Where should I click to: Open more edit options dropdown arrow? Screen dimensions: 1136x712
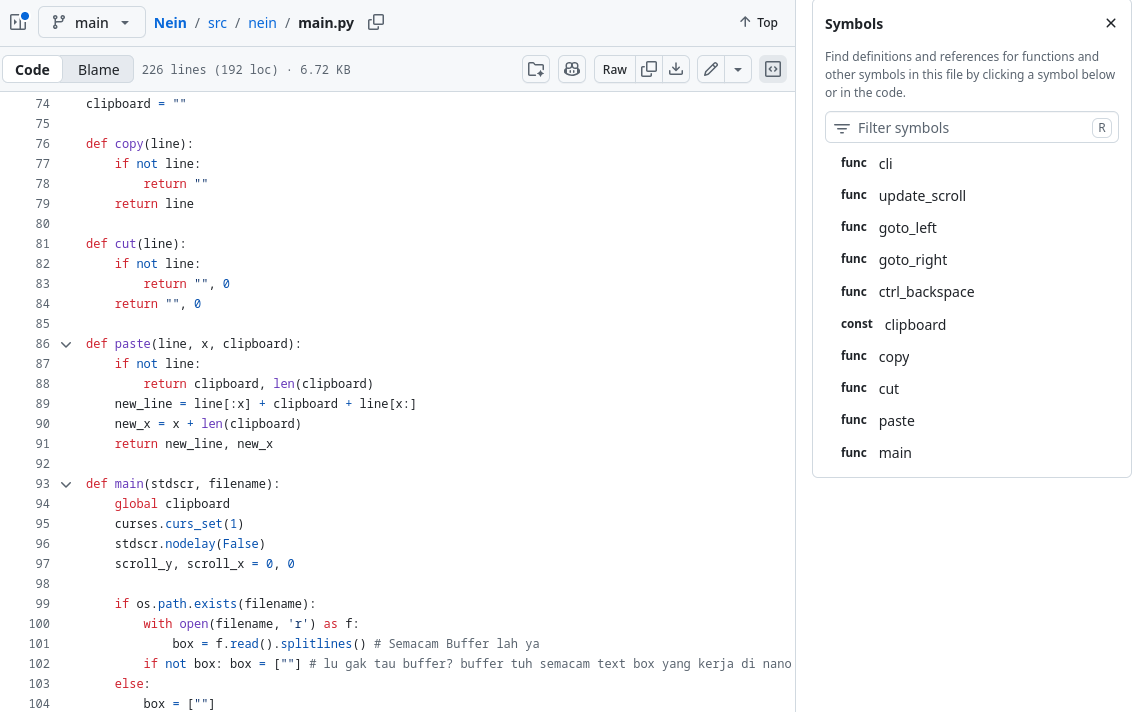tap(738, 70)
